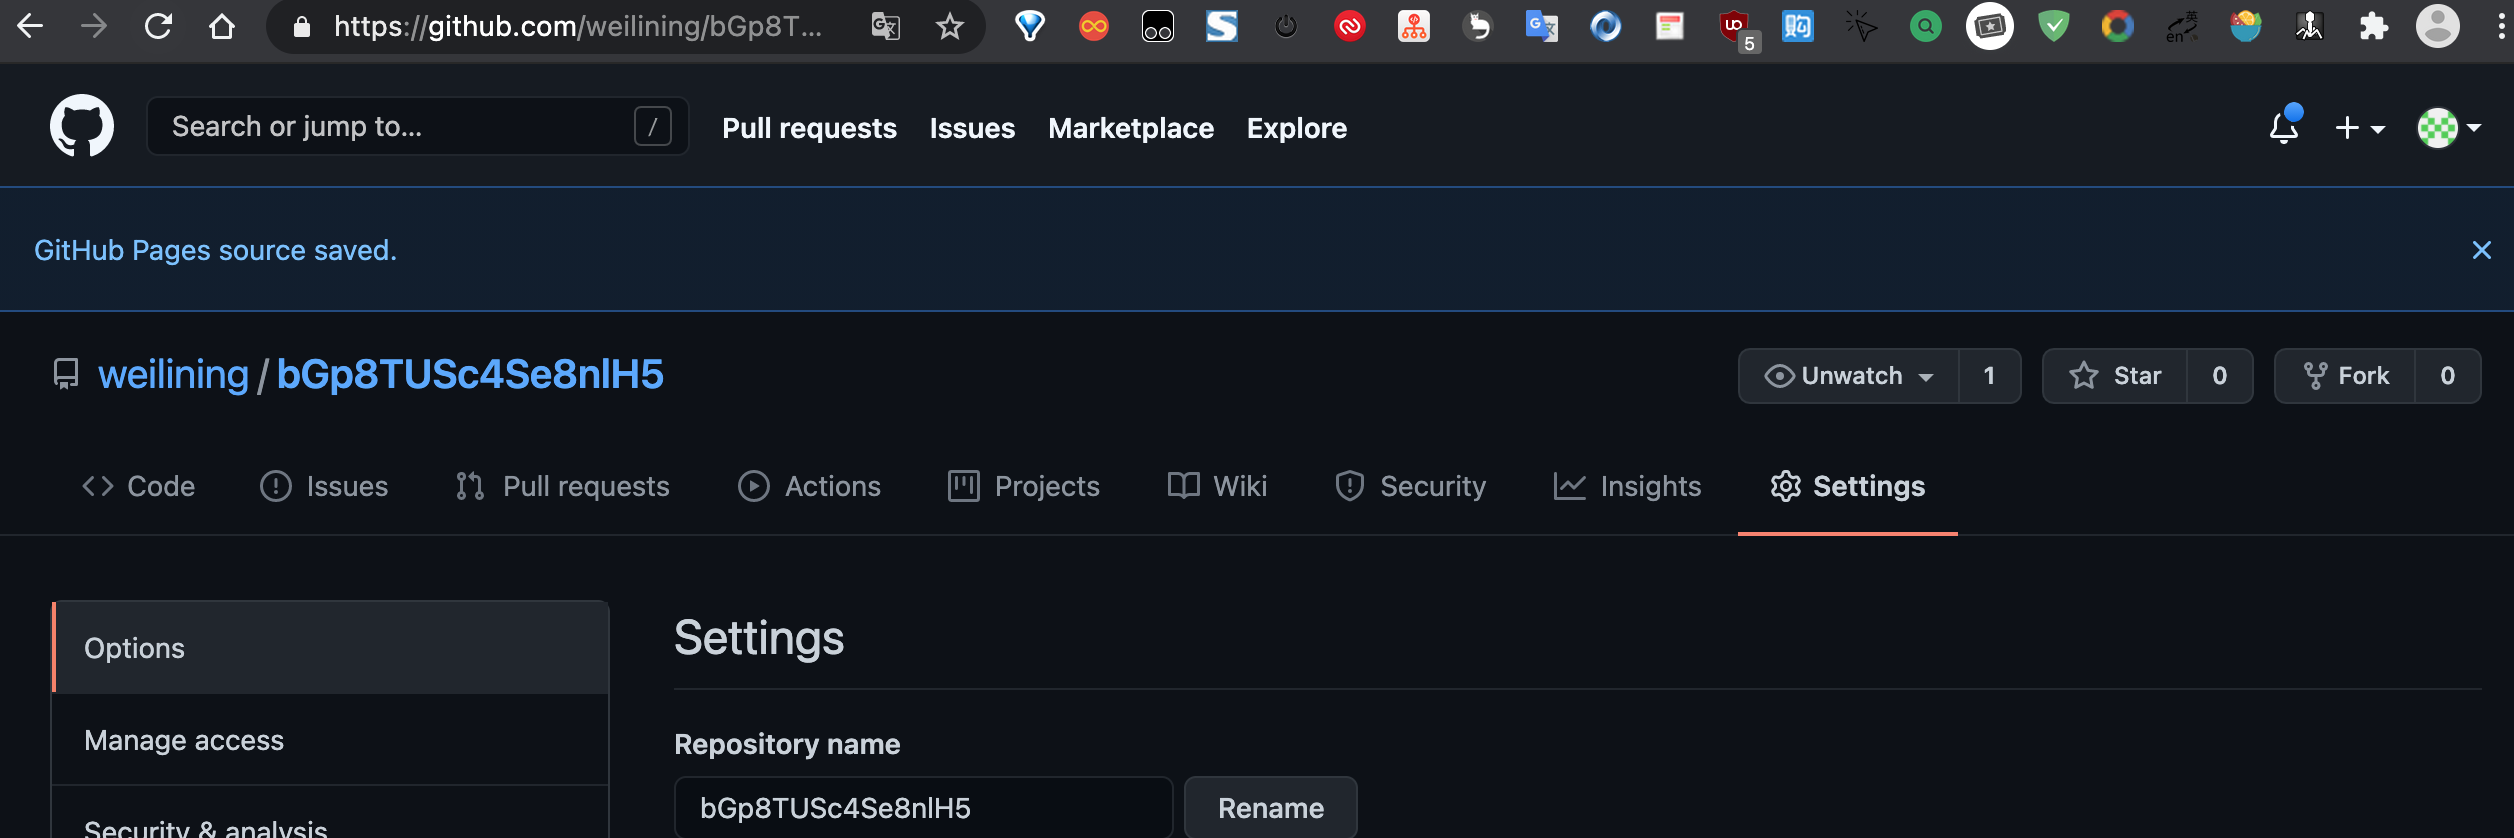Image resolution: width=2514 pixels, height=838 pixels.
Task: Click the Repository name text field
Action: tap(923, 807)
